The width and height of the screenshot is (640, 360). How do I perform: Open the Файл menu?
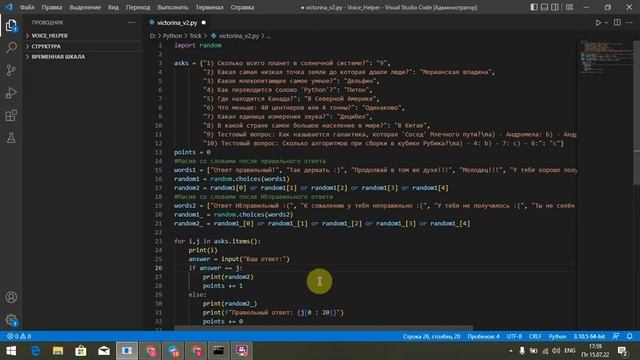[27, 7]
